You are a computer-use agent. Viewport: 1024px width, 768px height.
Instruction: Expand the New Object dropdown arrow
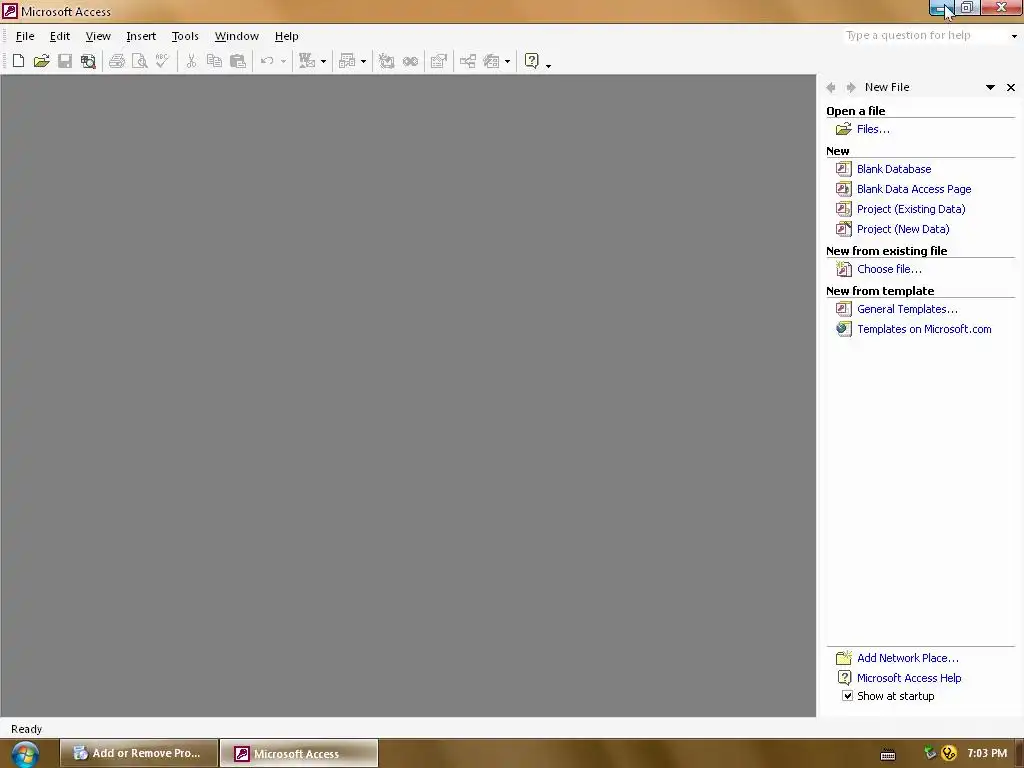[507, 61]
